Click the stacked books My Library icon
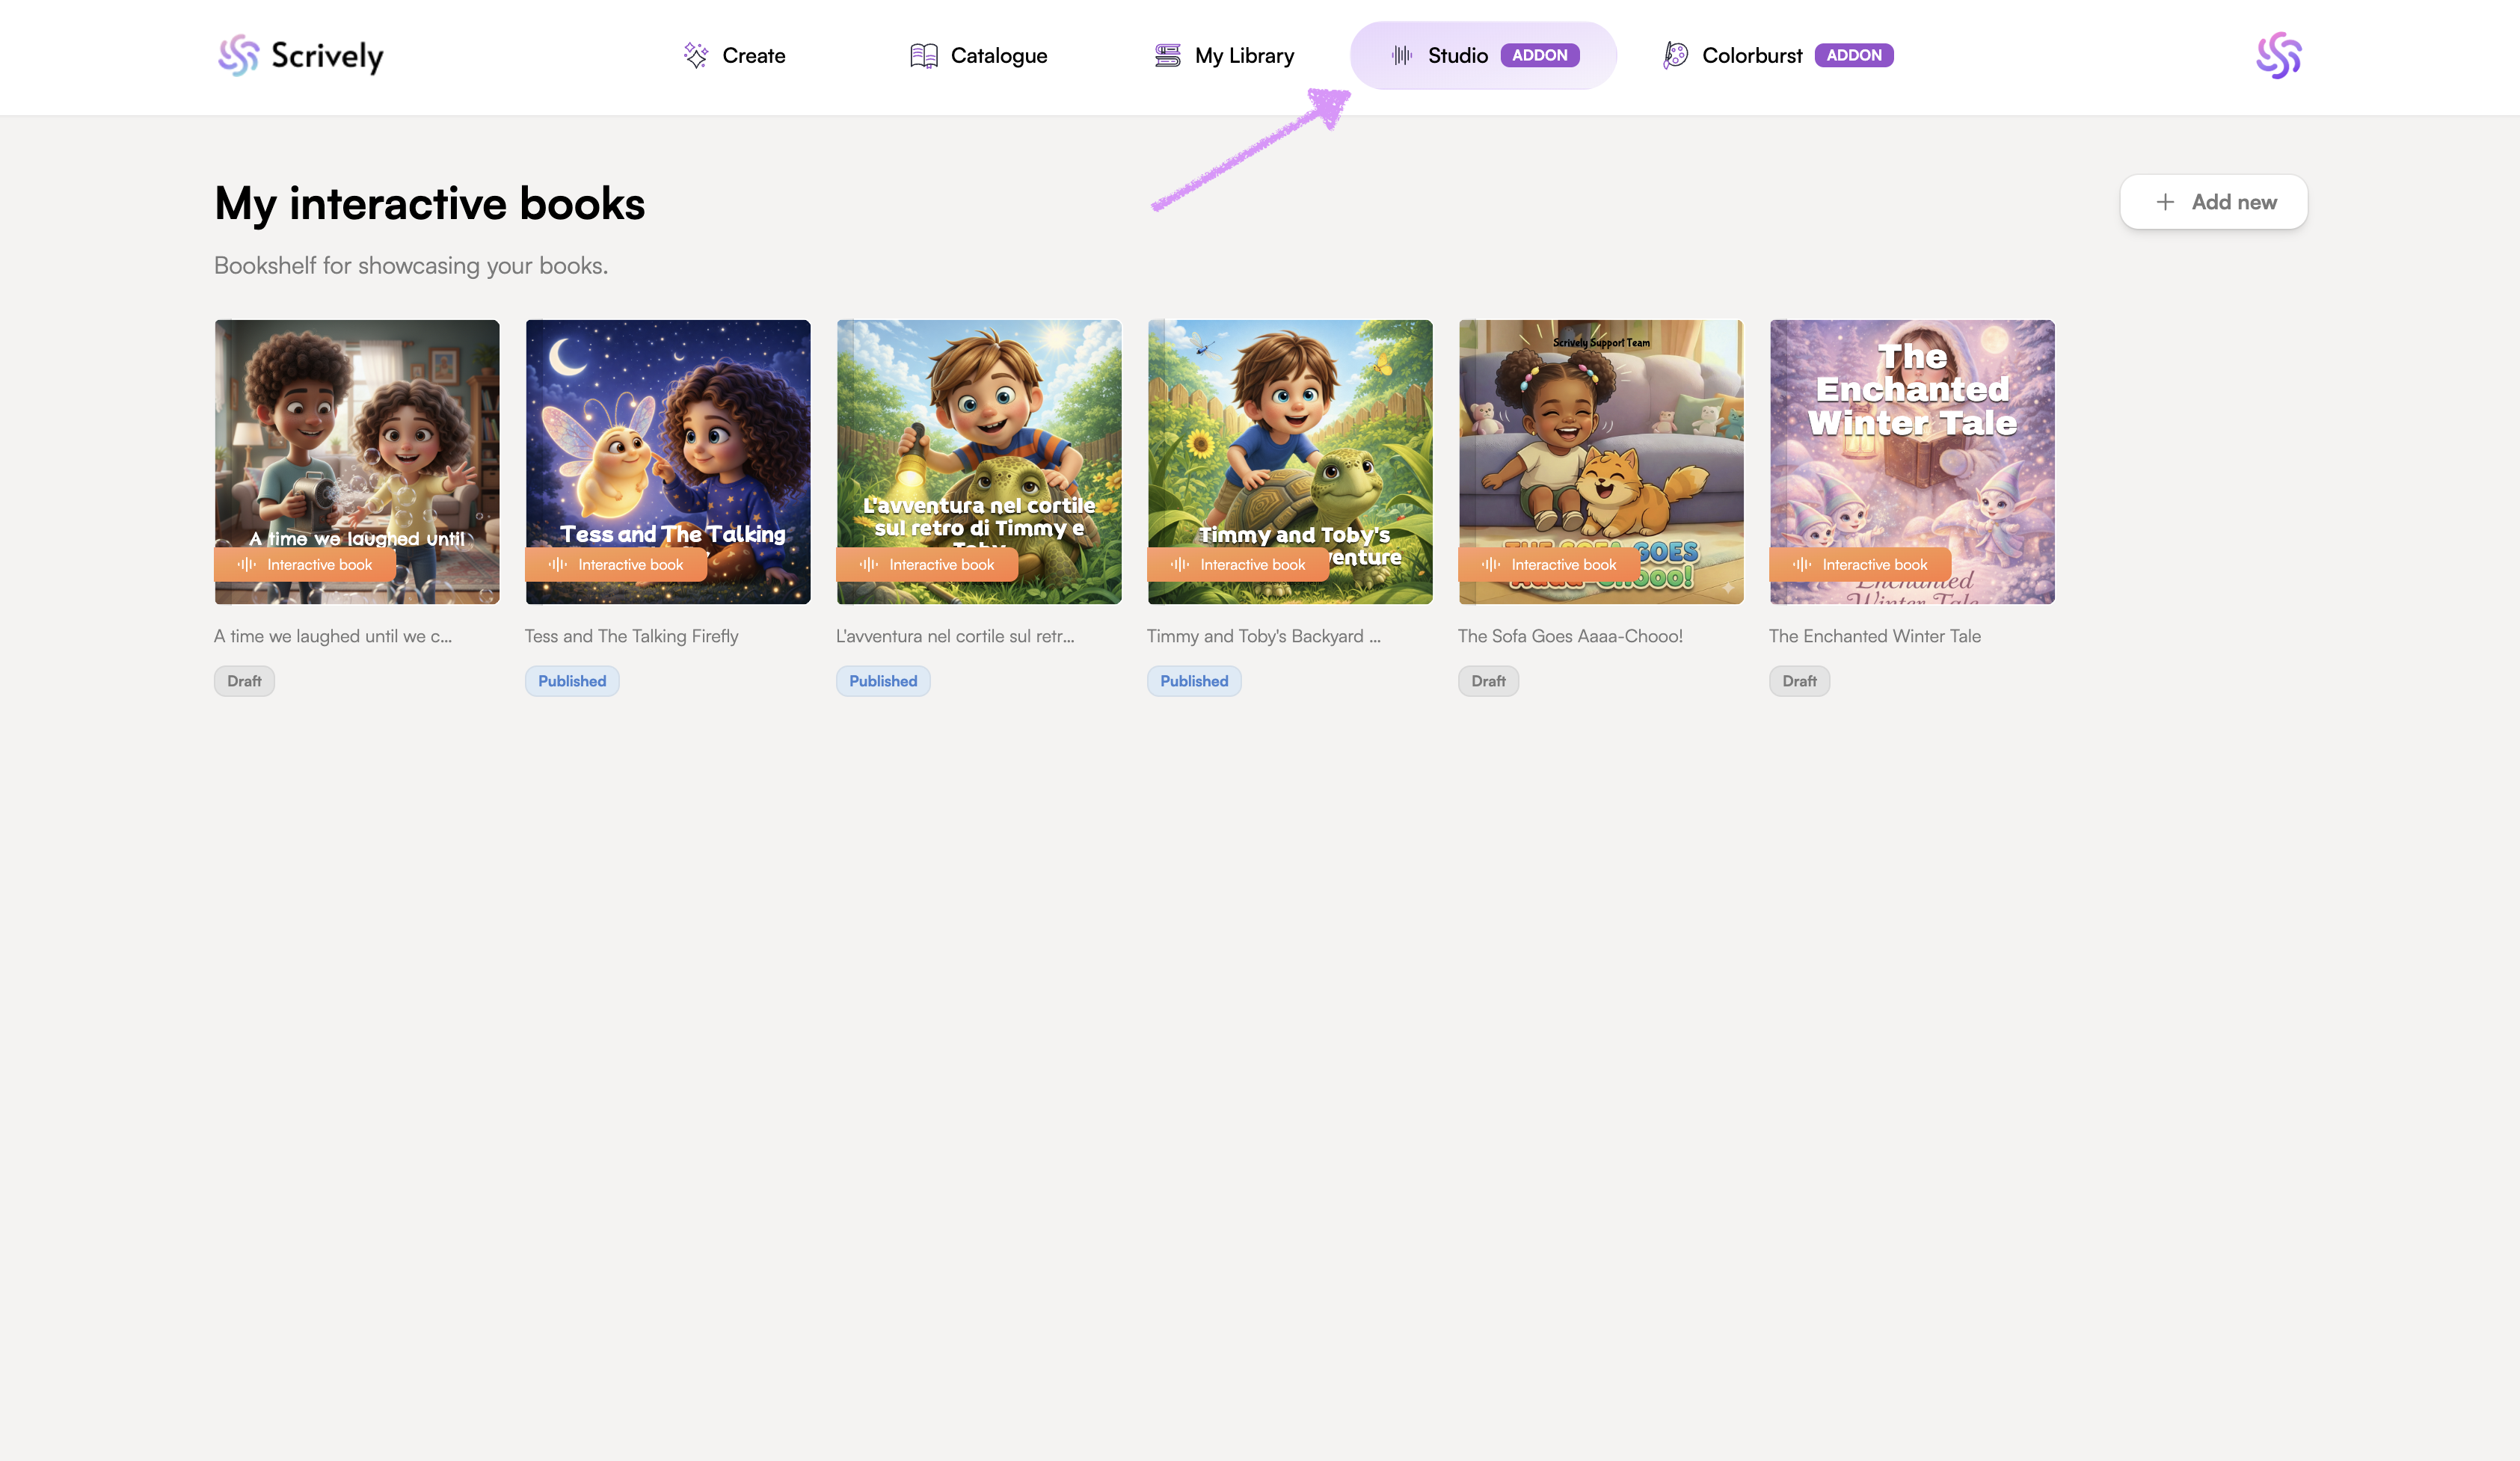This screenshot has height=1461, width=2520. click(x=1167, y=55)
